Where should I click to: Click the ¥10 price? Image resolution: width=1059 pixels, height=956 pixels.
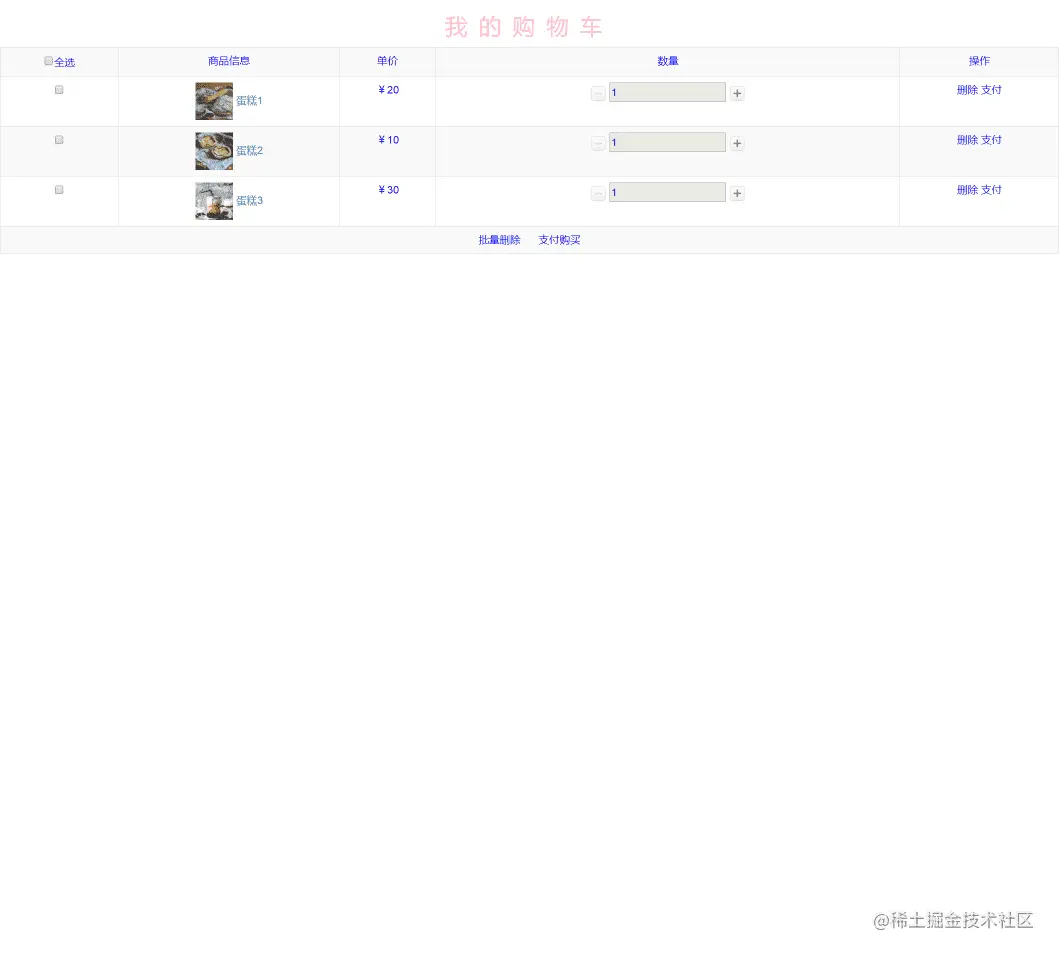click(x=388, y=140)
